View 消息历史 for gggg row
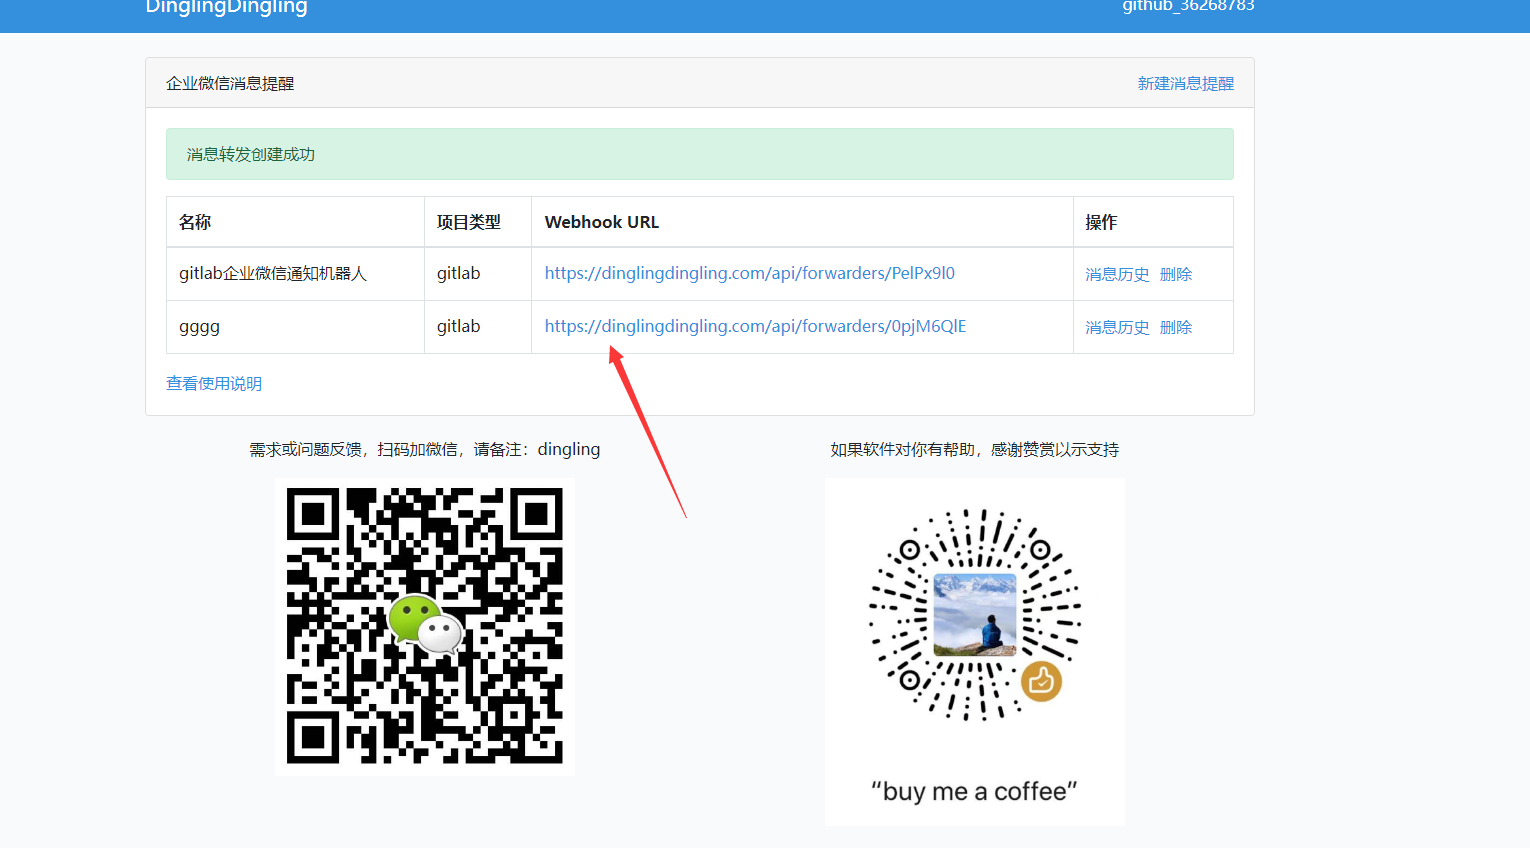1530x848 pixels. tap(1117, 327)
